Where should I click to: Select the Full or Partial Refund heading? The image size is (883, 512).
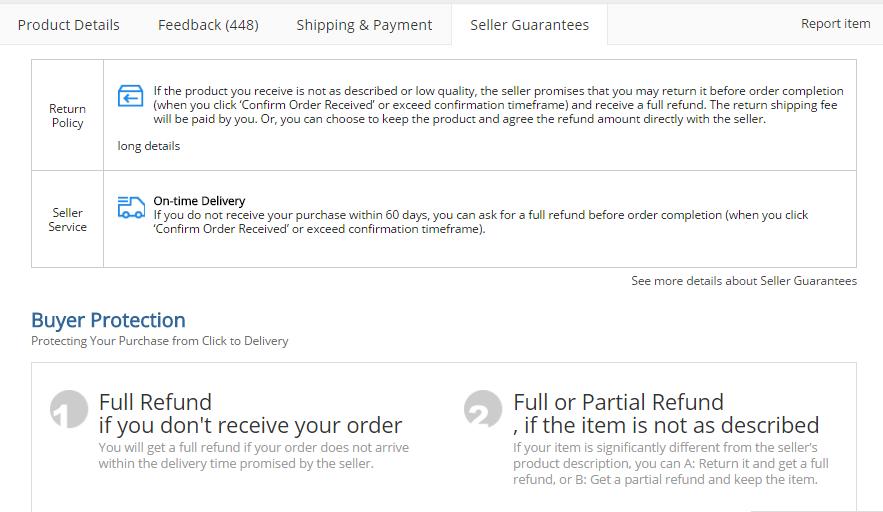[666, 413]
